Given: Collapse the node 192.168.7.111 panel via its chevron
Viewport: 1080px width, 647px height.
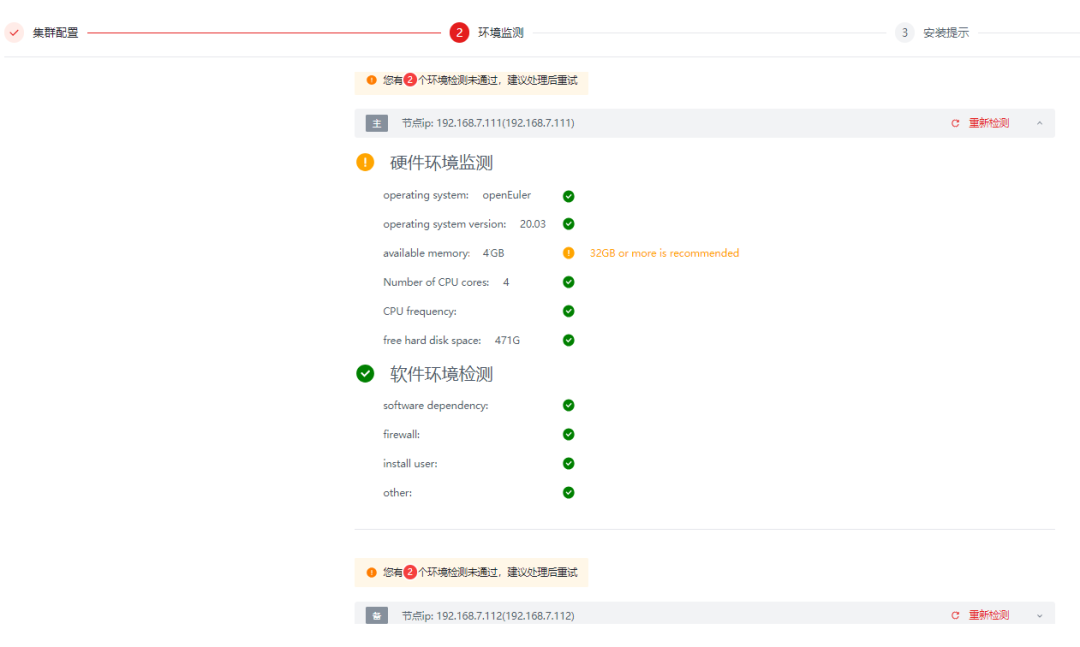Looking at the screenshot, I should point(1039,123).
